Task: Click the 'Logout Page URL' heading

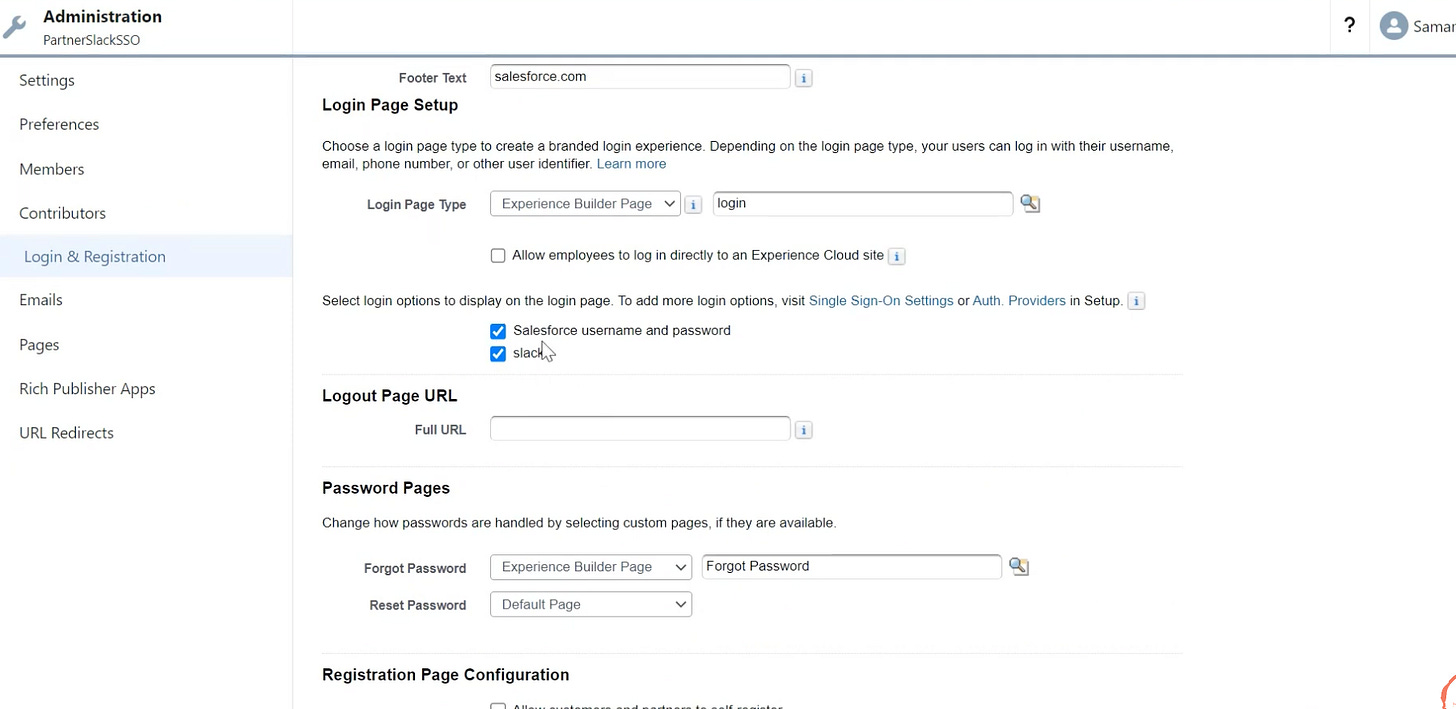Action: click(390, 396)
